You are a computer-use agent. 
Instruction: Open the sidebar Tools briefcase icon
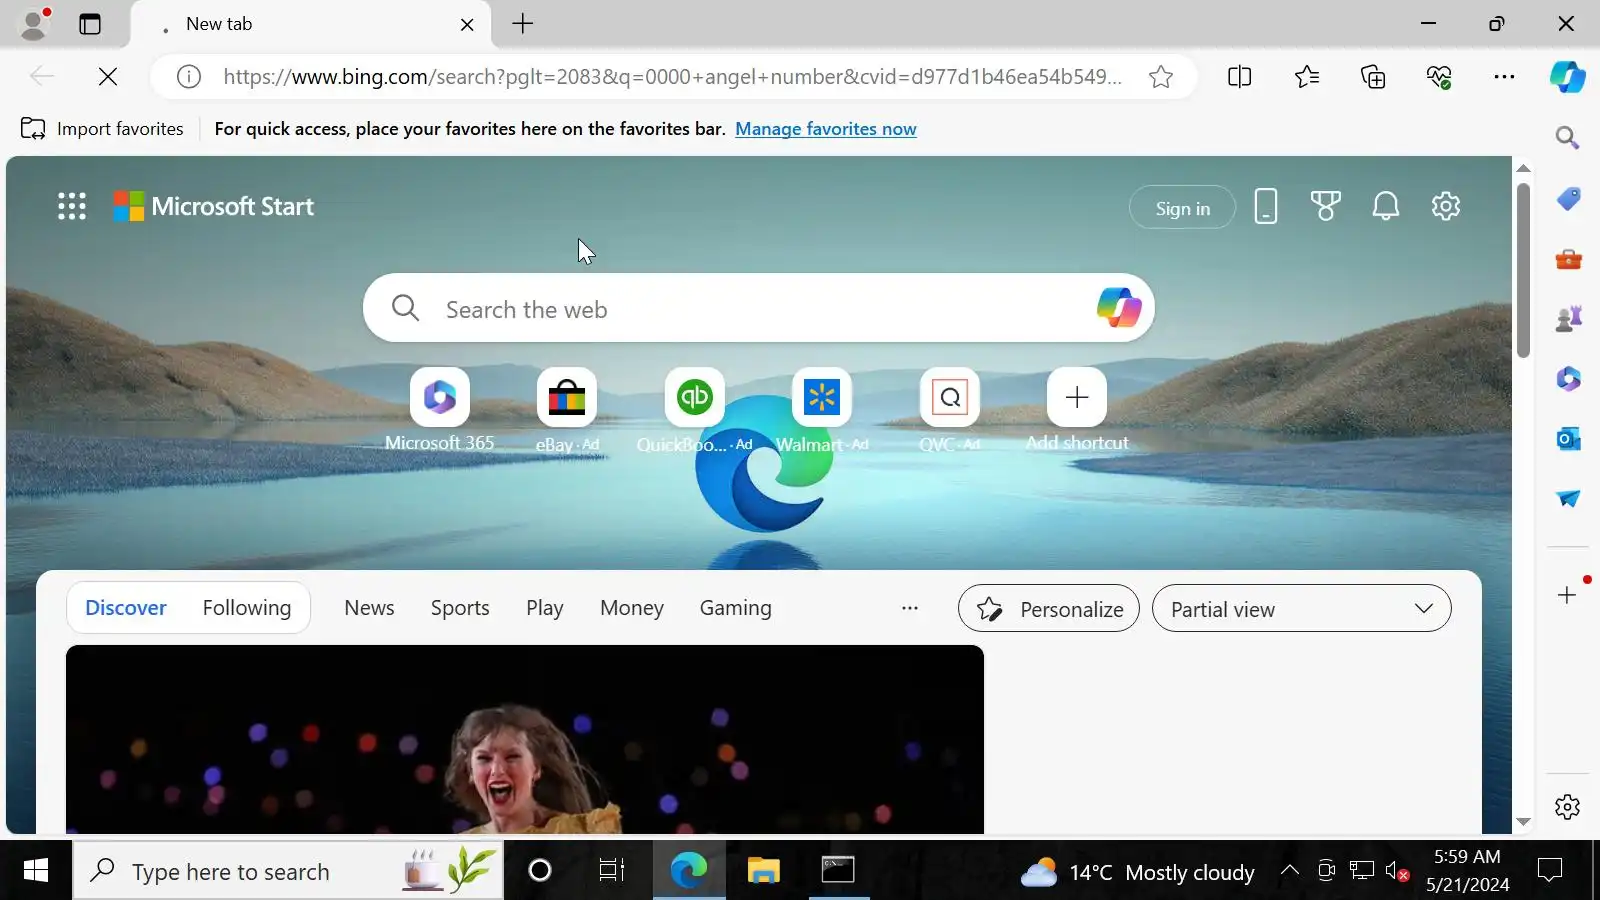tap(1568, 259)
